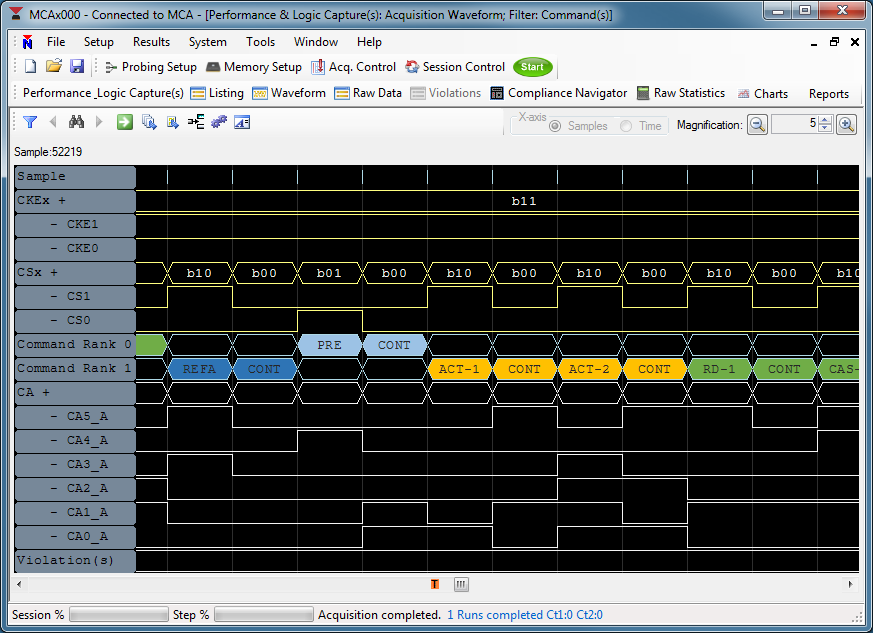The height and width of the screenshot is (633, 873).
Task: Open Probing Setup
Action: pyautogui.click(x=151, y=67)
